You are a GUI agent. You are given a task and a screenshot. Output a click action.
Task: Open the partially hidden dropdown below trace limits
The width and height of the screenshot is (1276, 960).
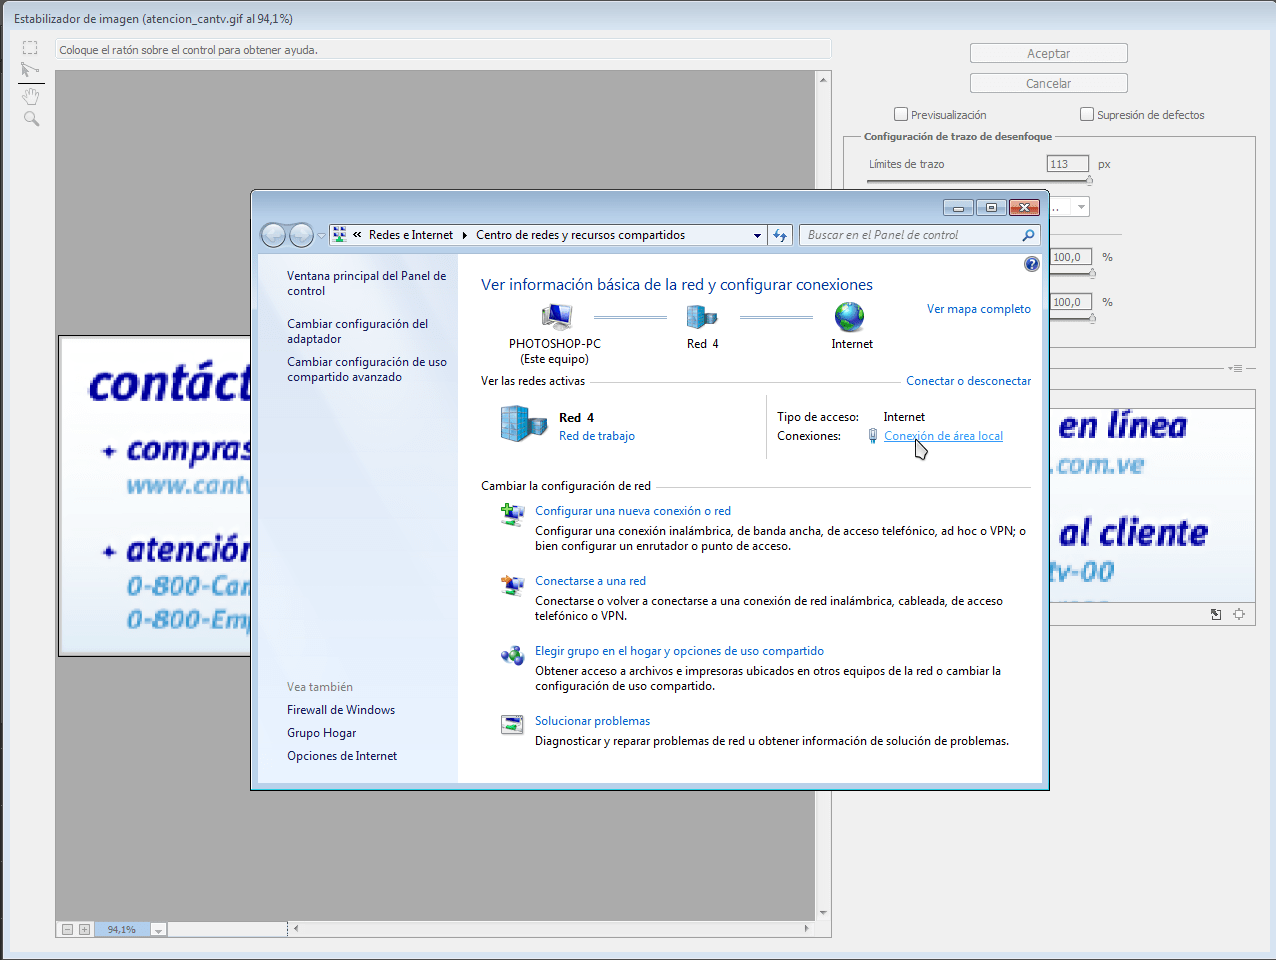point(1080,207)
